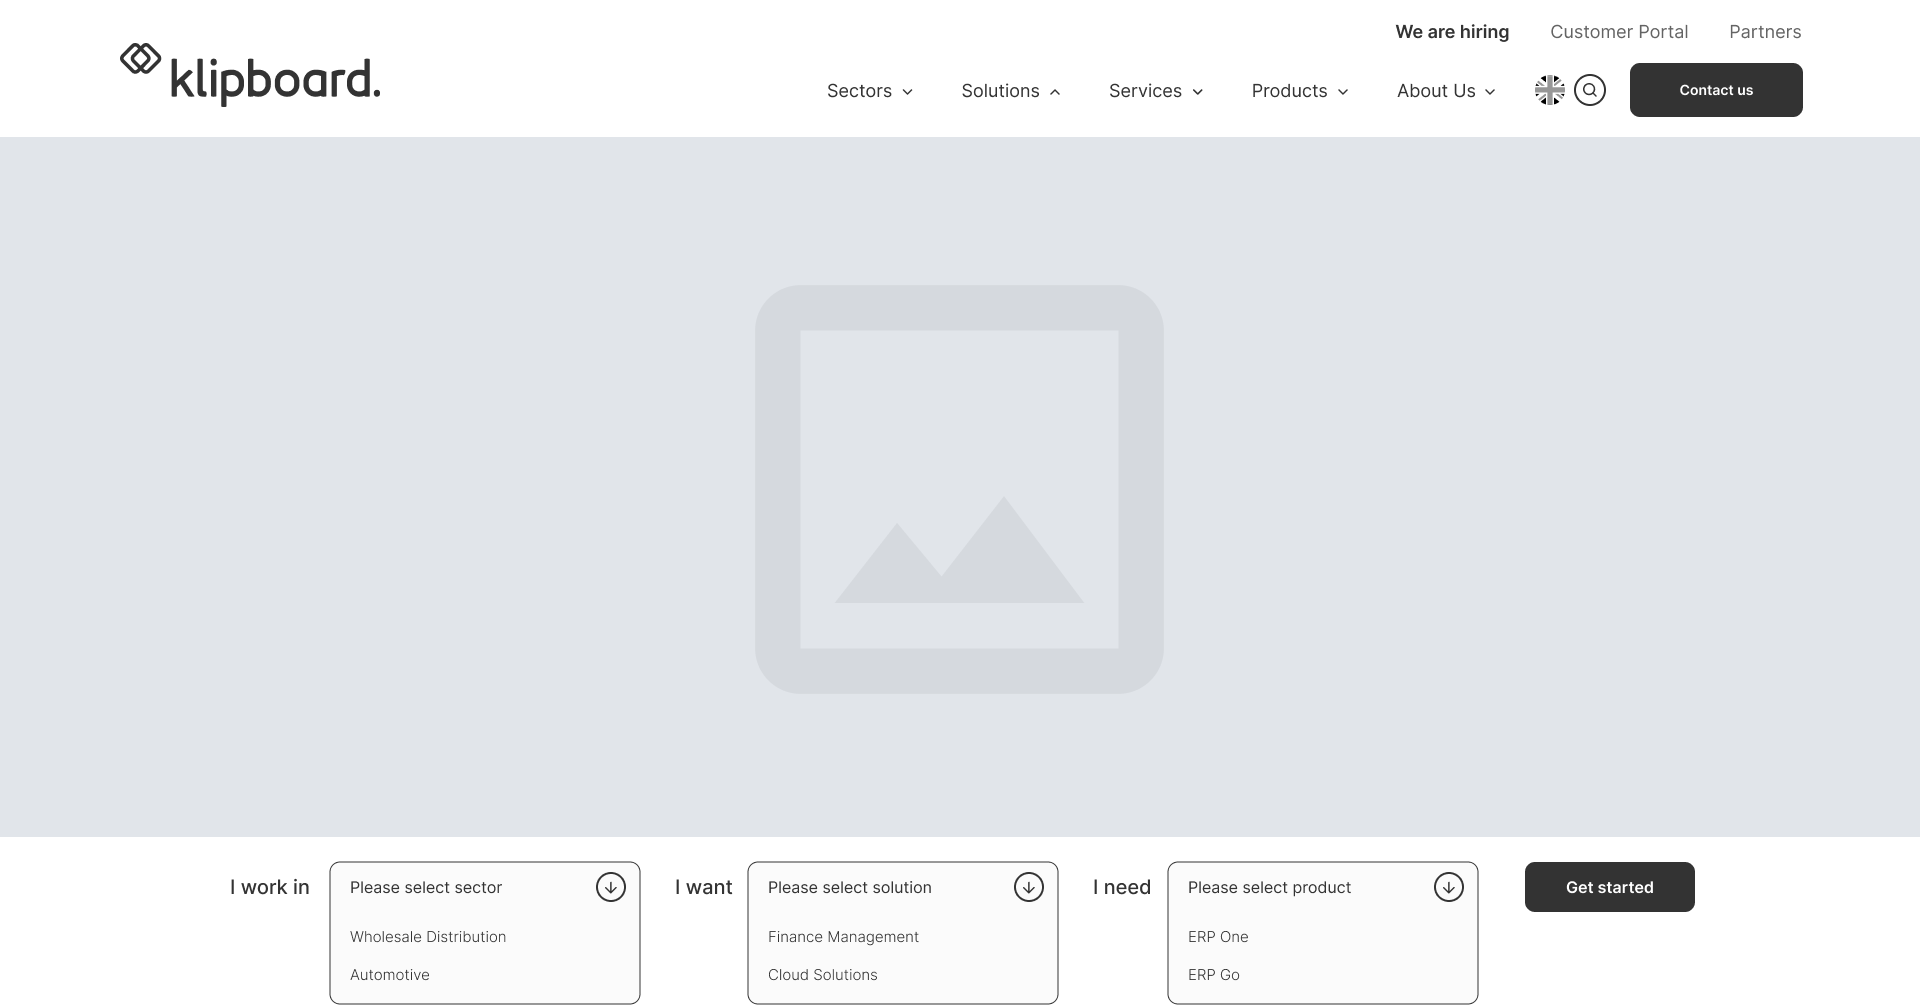
Task: Open the Products menu
Action: 1299,91
